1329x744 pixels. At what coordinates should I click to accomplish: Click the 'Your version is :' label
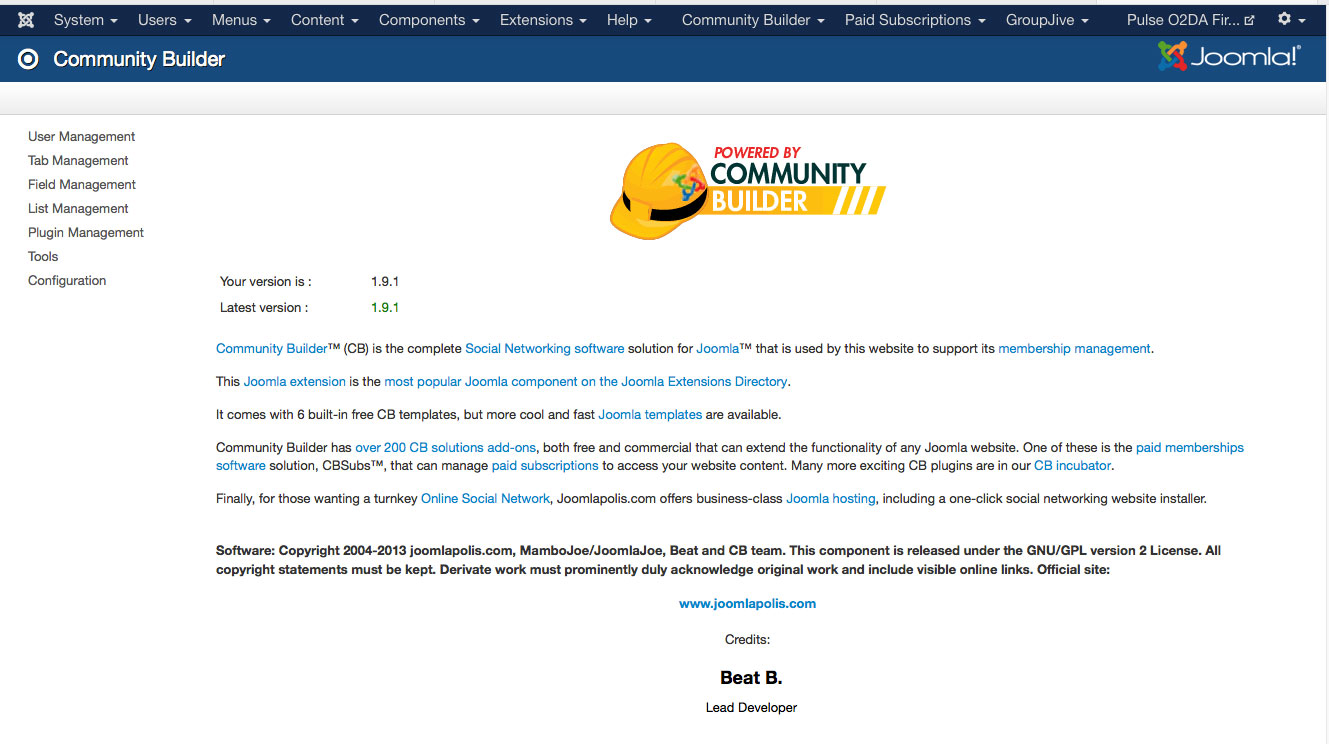pyautogui.click(x=266, y=282)
